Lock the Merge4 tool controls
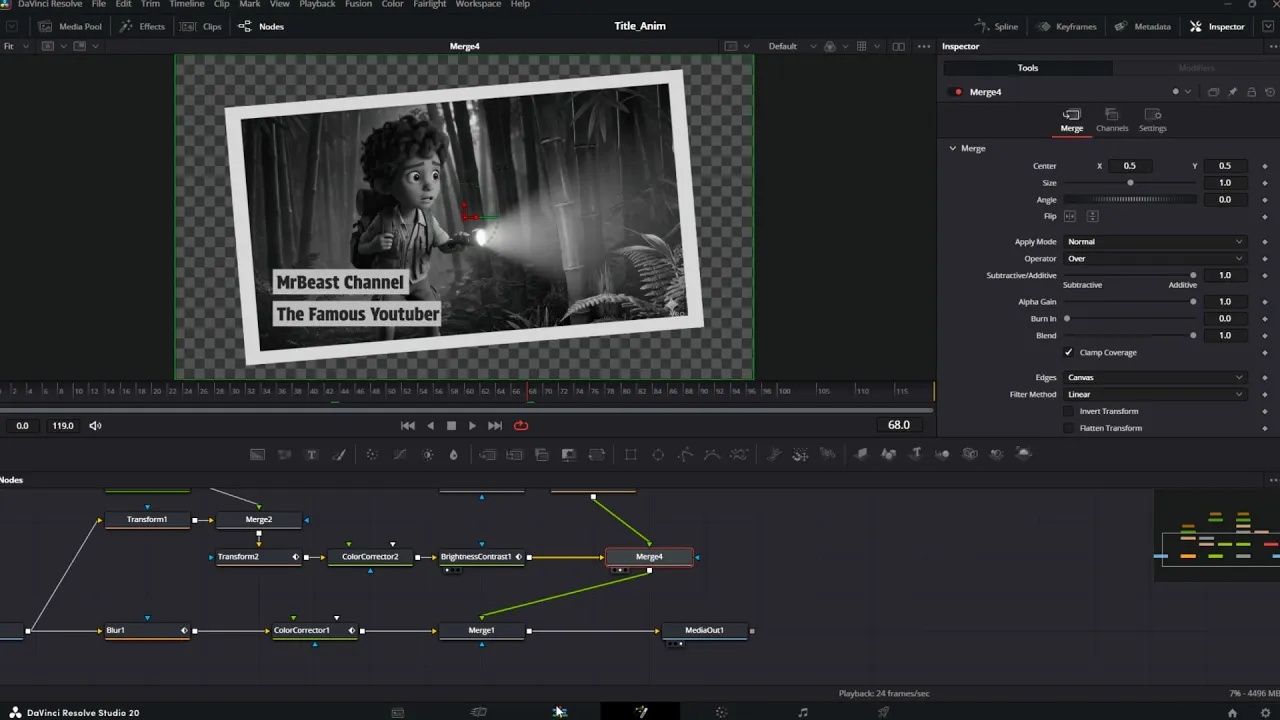The image size is (1280, 720). (1251, 92)
